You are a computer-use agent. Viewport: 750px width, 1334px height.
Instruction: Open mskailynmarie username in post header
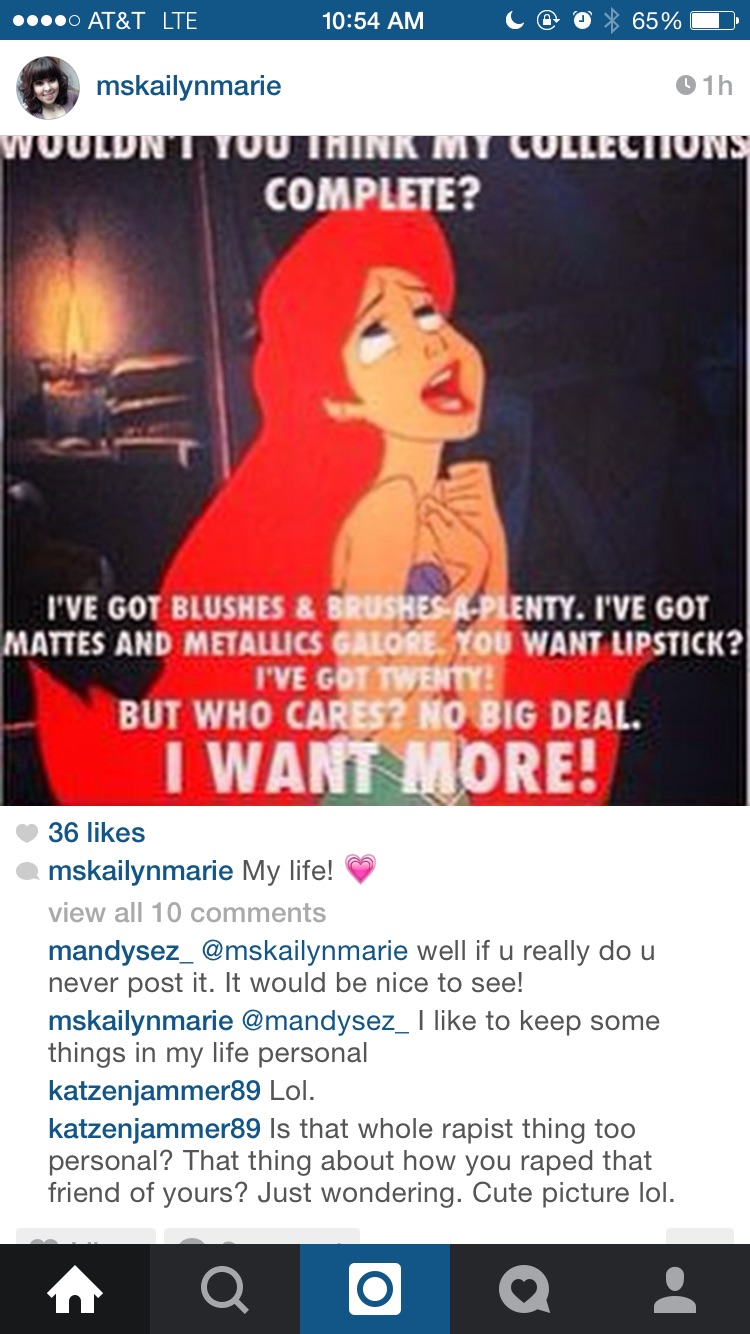click(x=189, y=86)
